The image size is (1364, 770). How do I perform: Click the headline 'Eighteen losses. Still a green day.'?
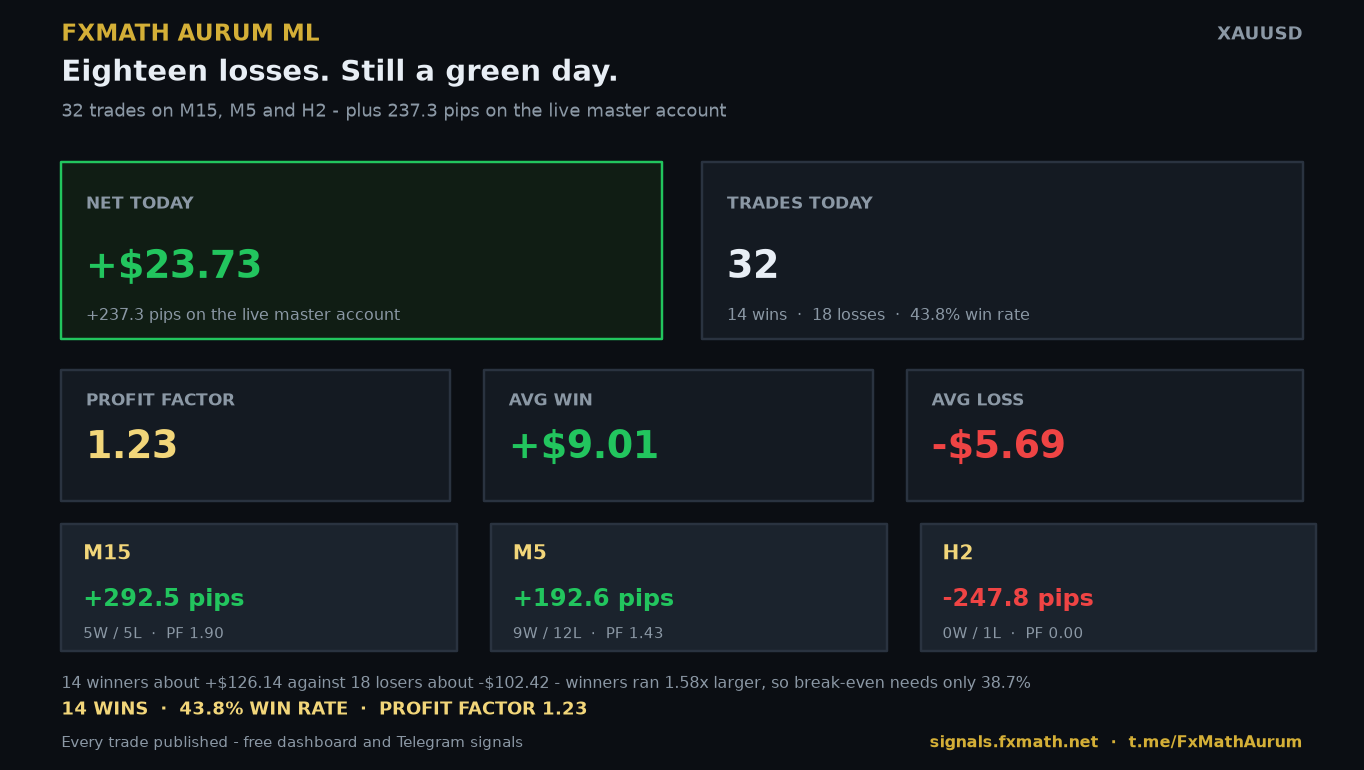coord(340,72)
